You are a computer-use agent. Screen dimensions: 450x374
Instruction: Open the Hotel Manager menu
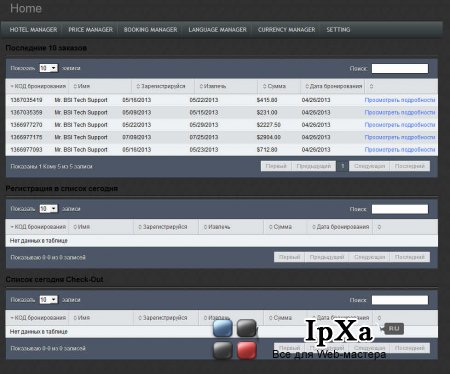(33, 30)
